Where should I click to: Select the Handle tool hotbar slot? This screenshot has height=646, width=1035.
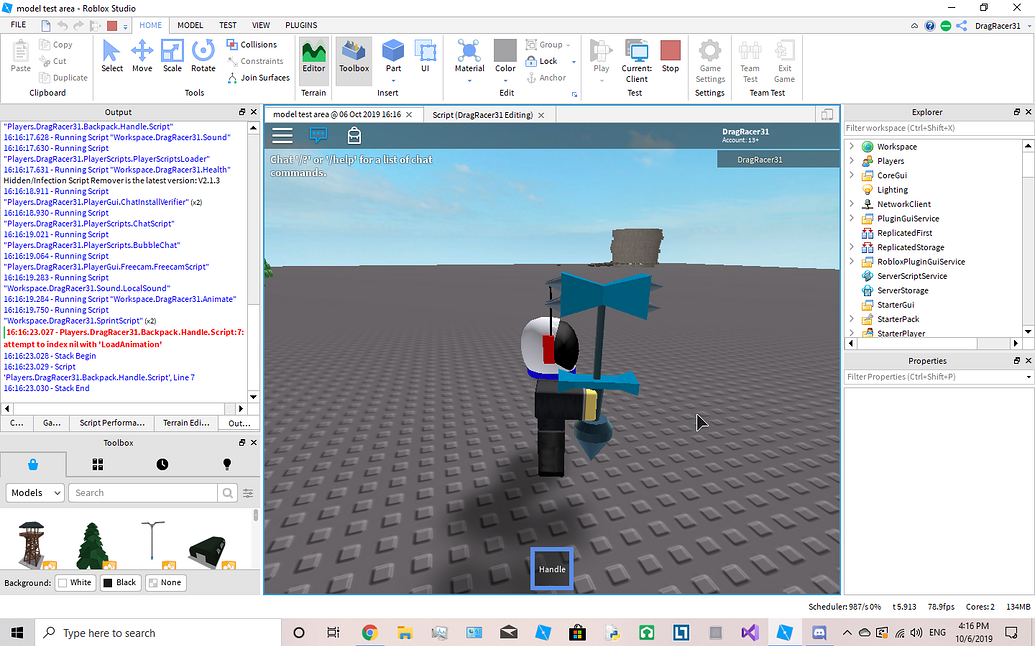pyautogui.click(x=552, y=569)
